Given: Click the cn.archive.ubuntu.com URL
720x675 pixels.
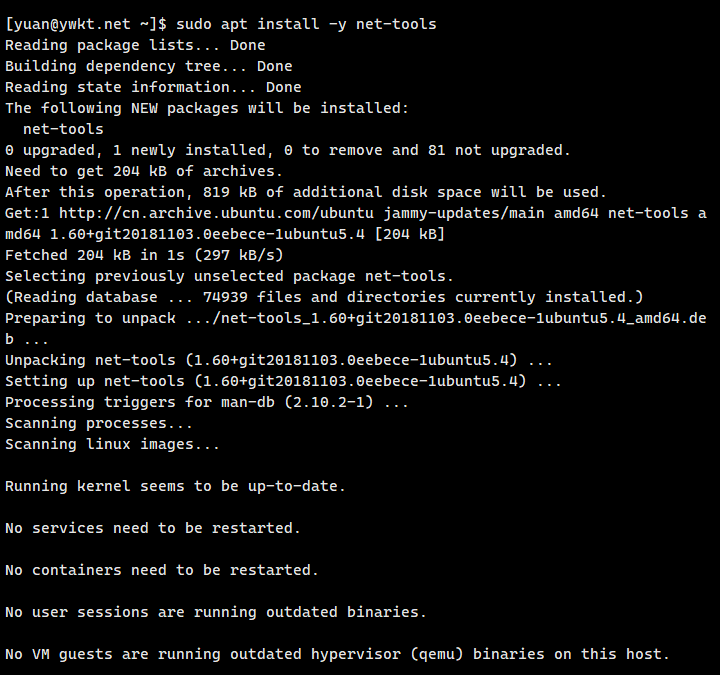Looking at the screenshot, I should pyautogui.click(x=216, y=213).
